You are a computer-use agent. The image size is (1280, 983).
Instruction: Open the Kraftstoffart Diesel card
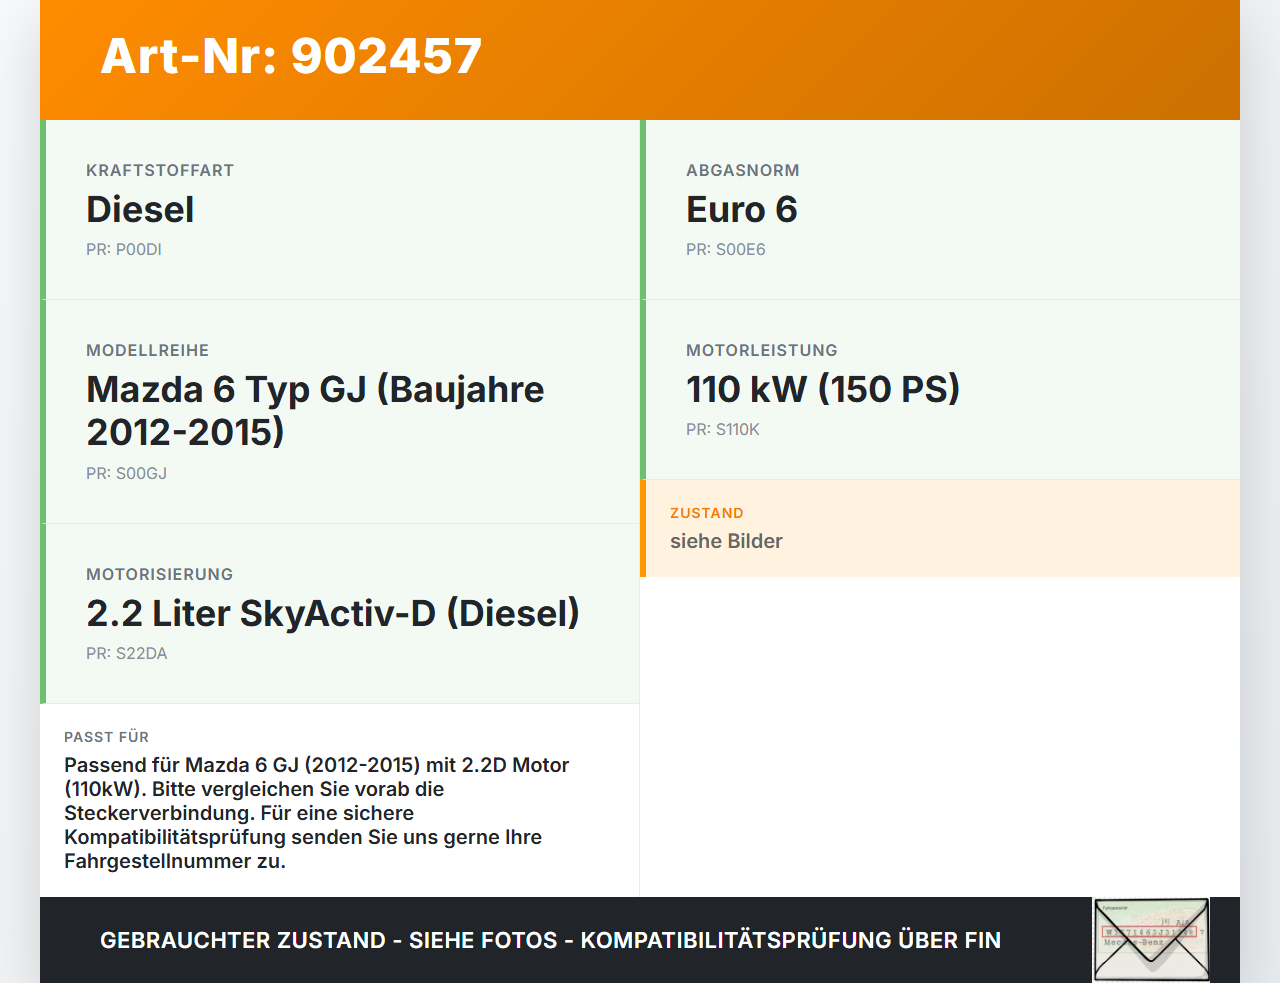coord(340,210)
